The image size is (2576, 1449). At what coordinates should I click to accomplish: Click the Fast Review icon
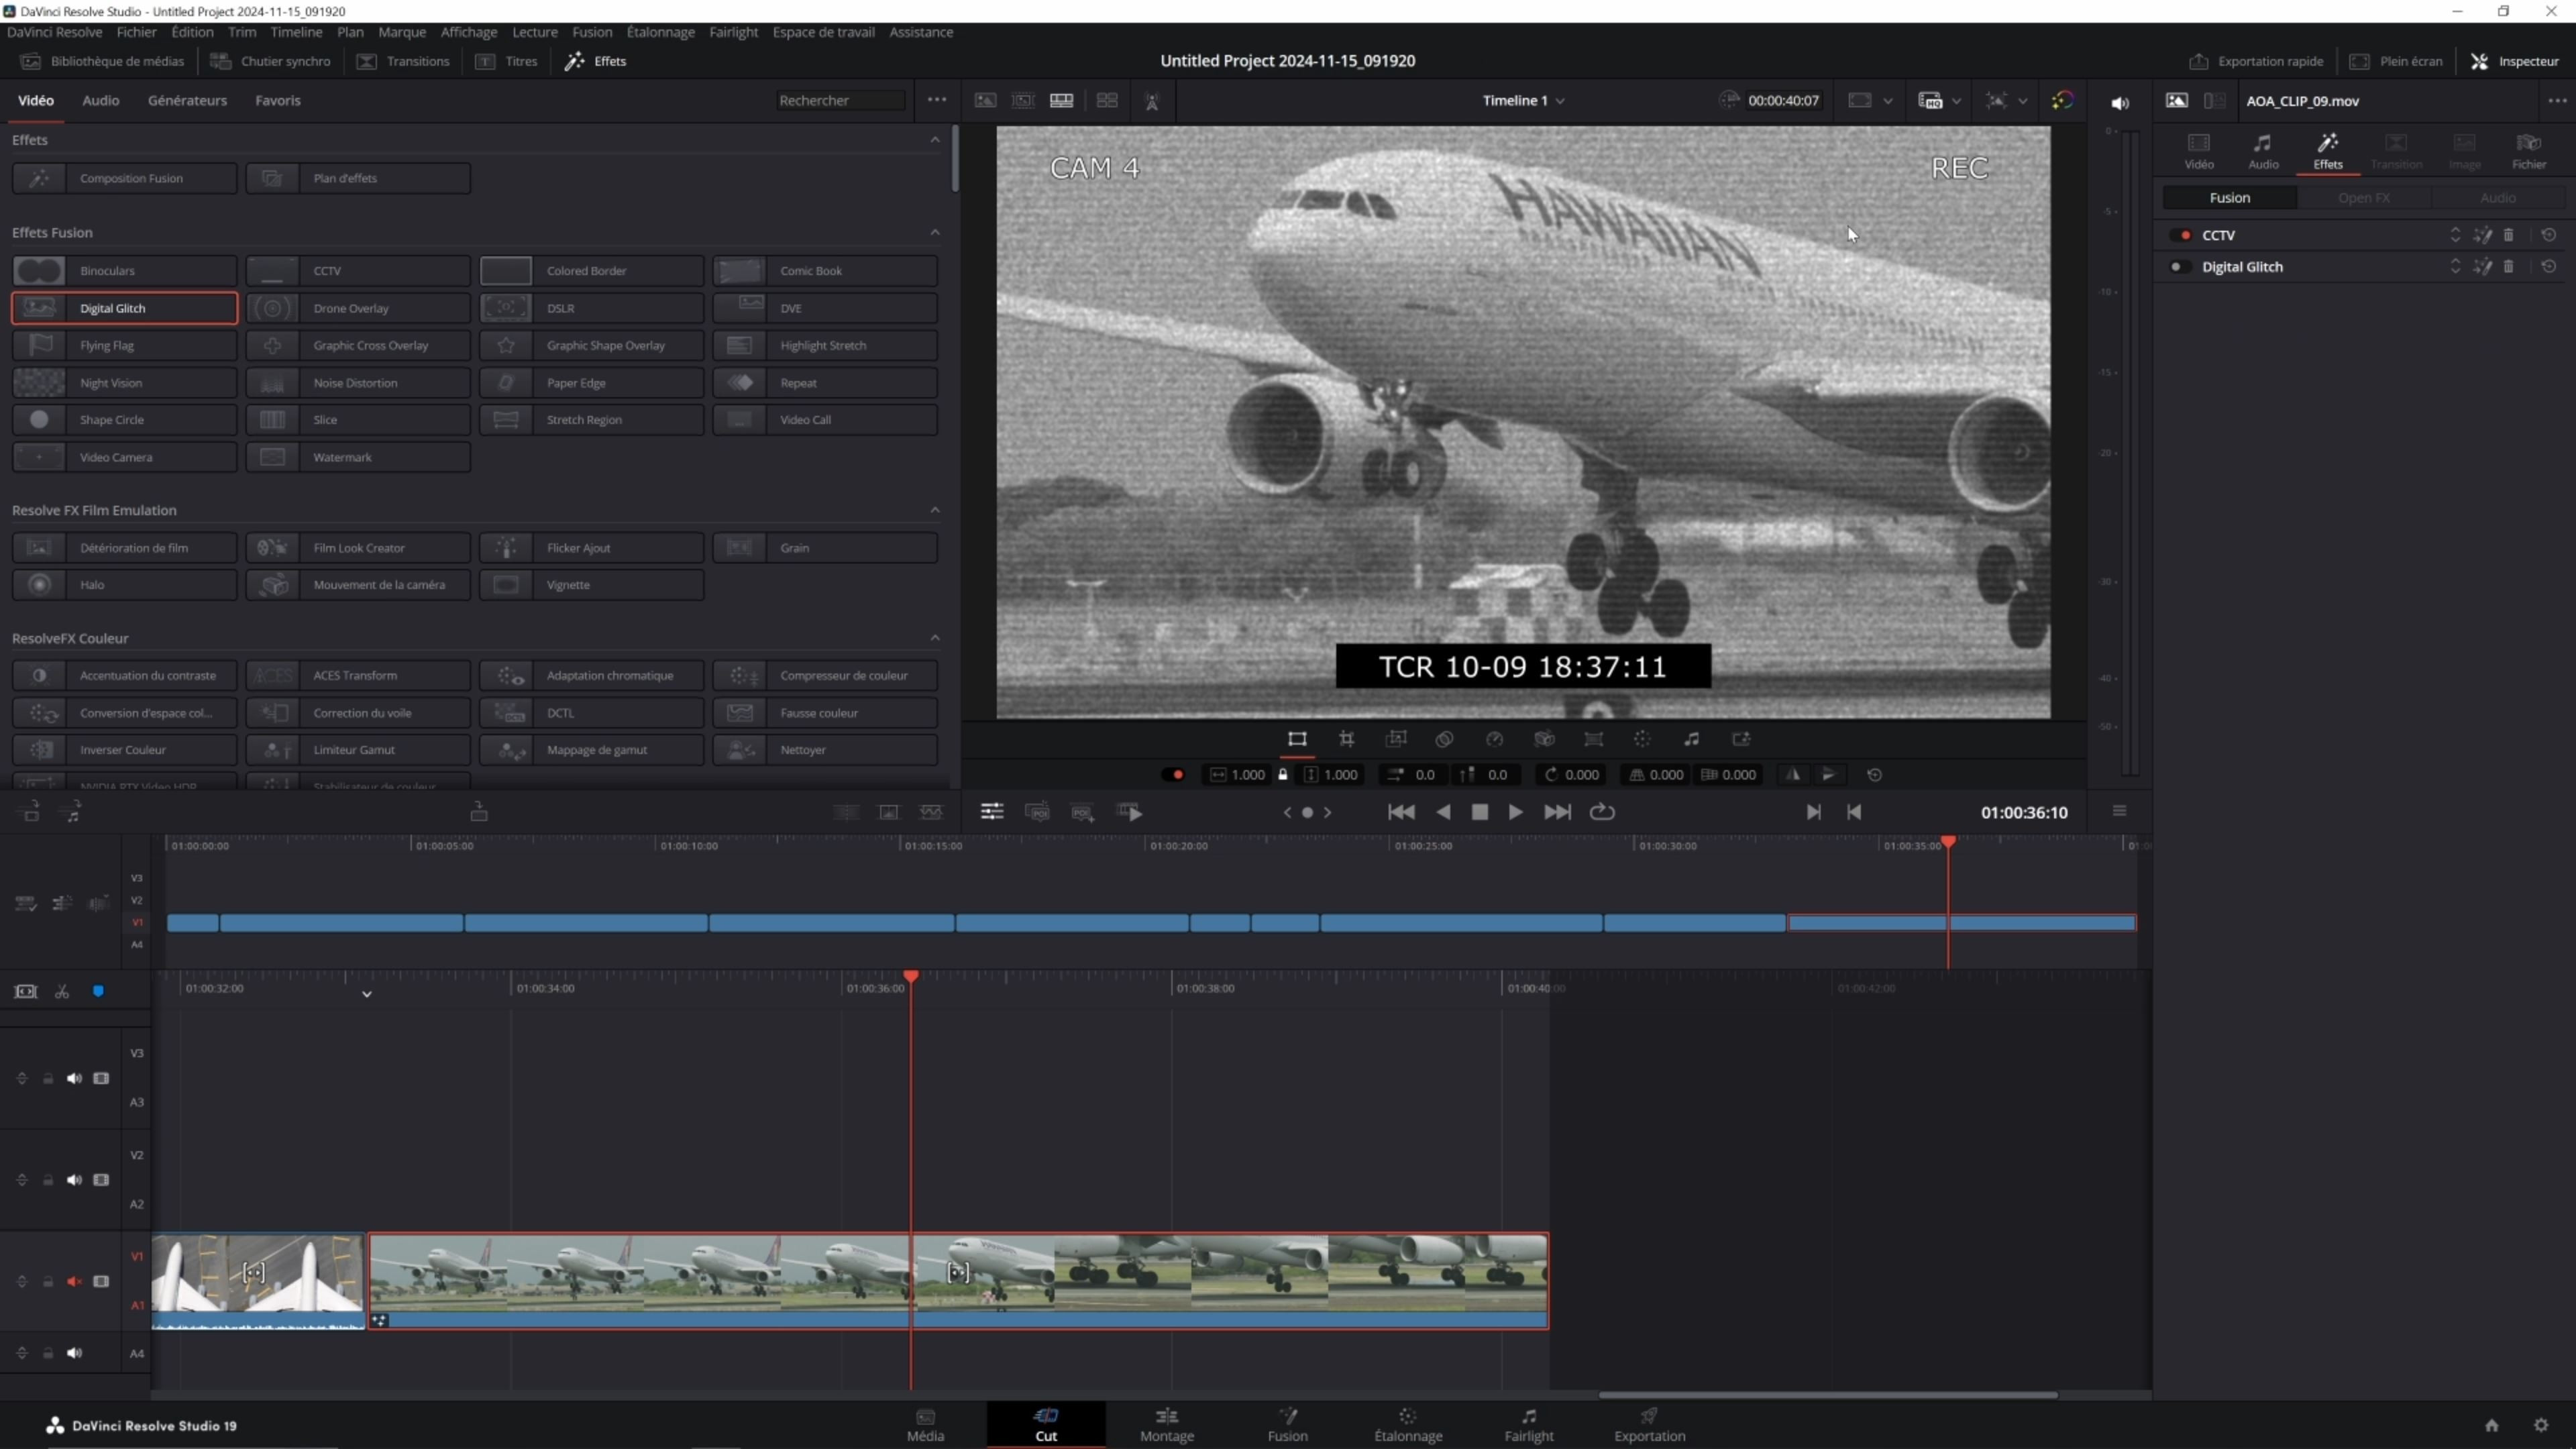point(1131,812)
